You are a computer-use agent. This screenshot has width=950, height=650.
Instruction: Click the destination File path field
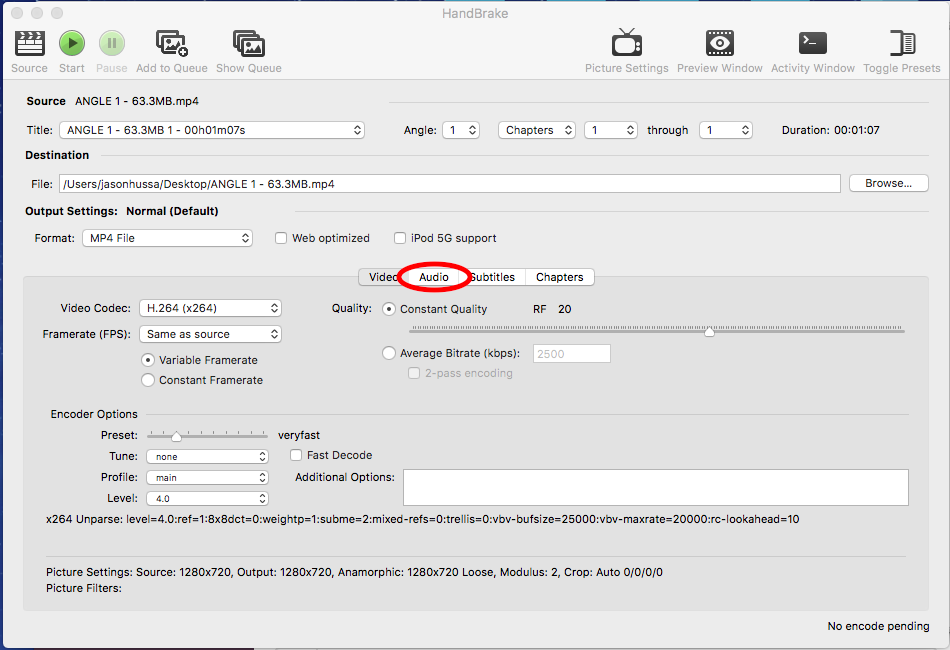pos(450,184)
